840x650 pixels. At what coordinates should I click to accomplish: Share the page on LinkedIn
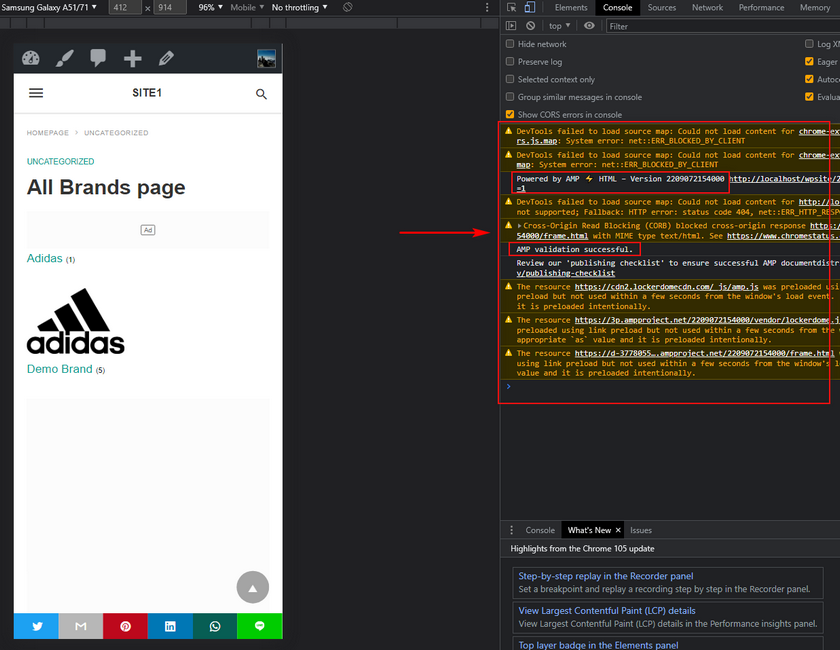(x=170, y=626)
